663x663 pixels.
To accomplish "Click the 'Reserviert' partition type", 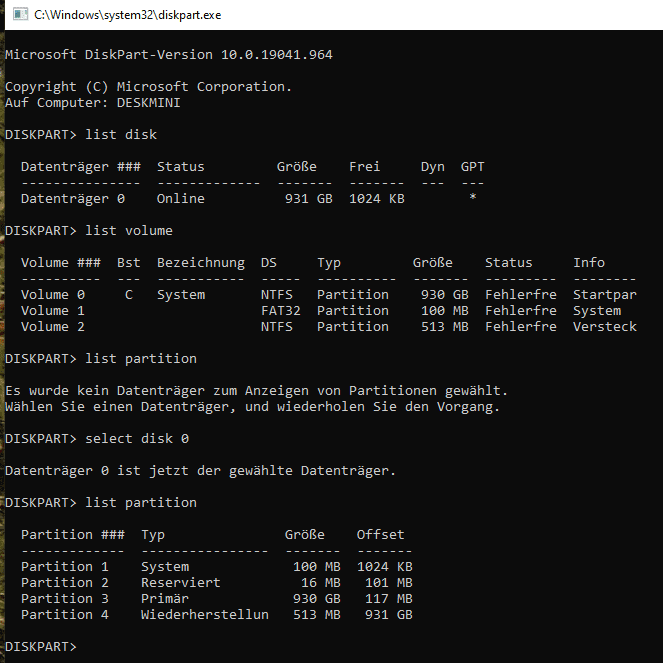I will point(181,583).
